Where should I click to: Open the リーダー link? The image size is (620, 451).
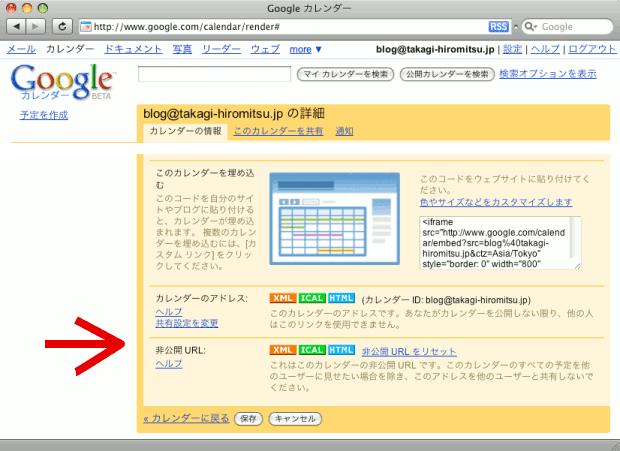pos(221,49)
